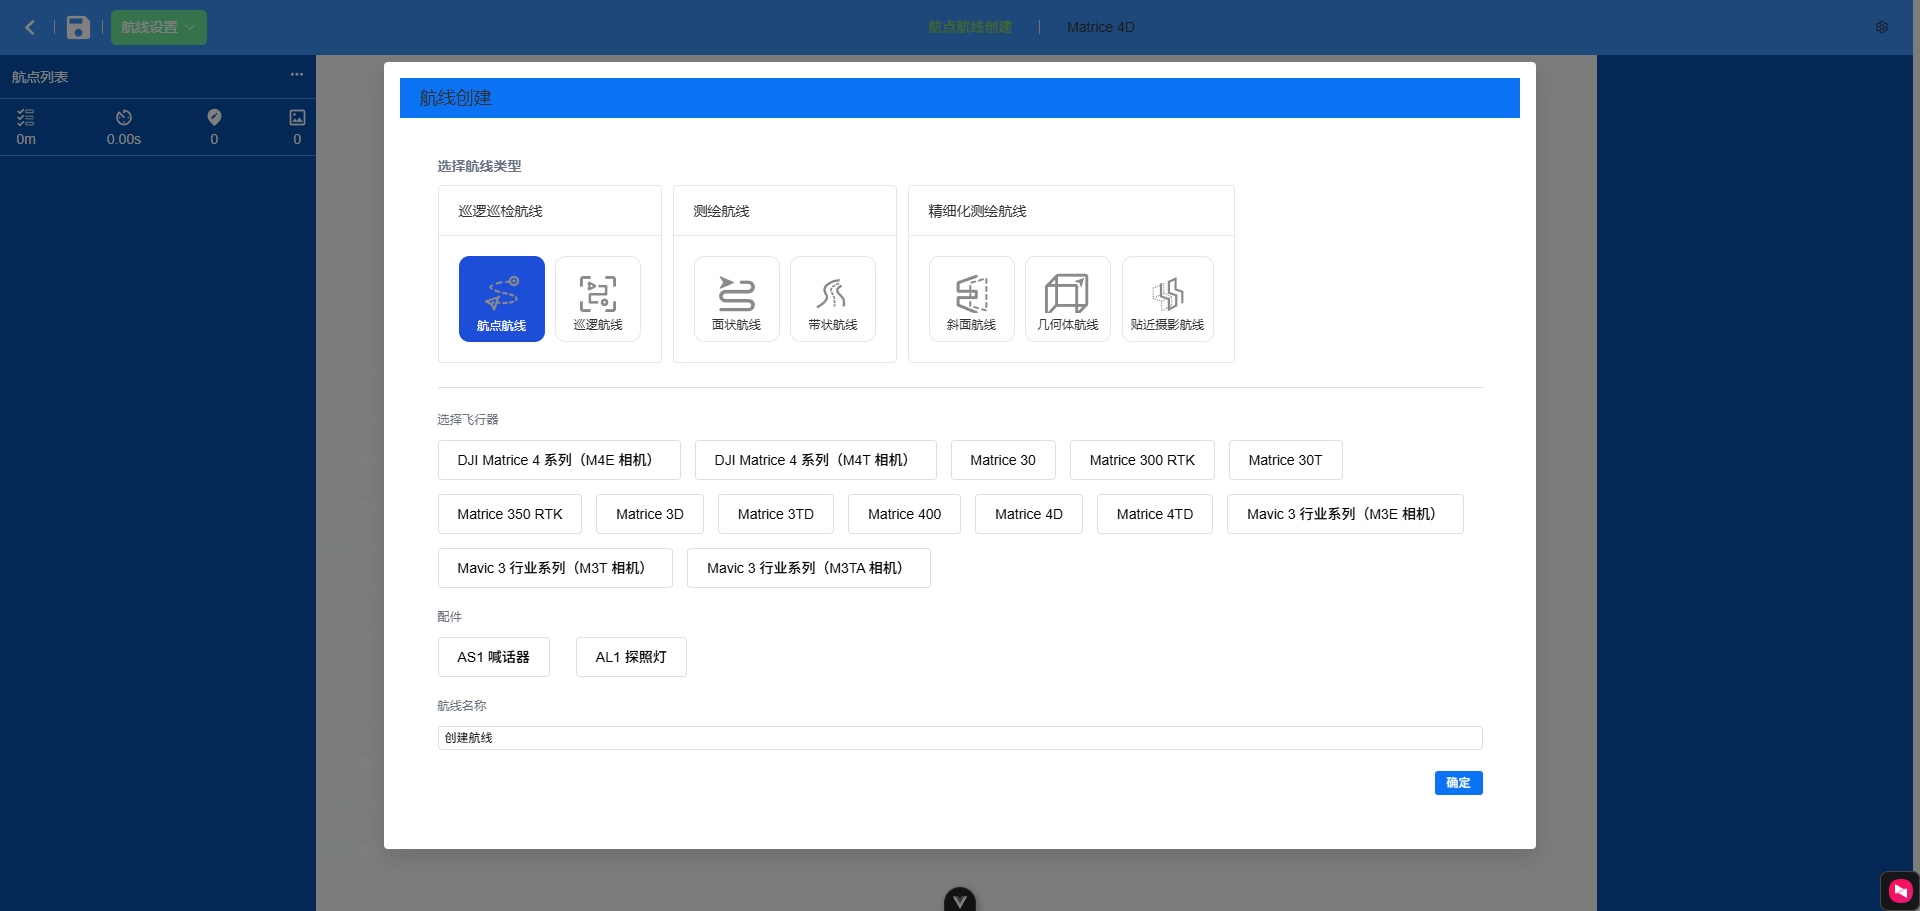Toggle the AL1 探照灯 accessory
Viewport: 1920px width, 911px height.
(631, 657)
